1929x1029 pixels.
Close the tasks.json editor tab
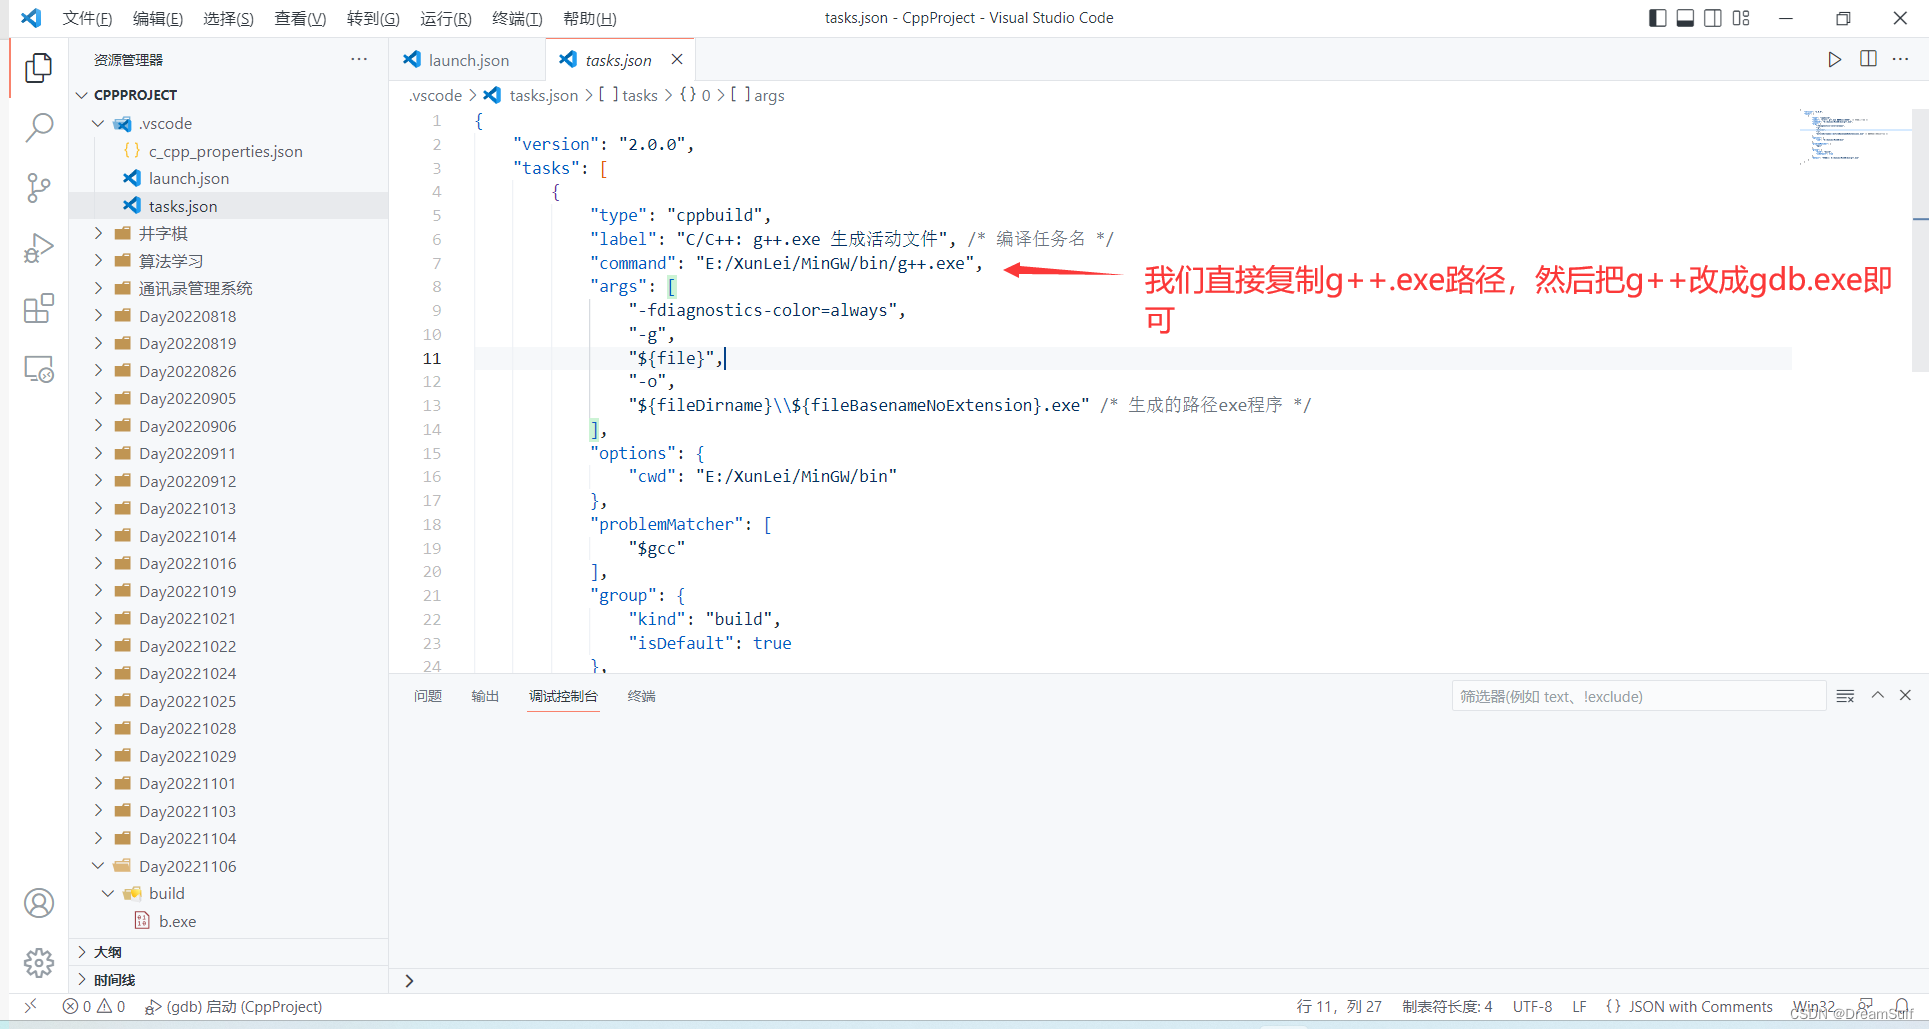click(677, 59)
